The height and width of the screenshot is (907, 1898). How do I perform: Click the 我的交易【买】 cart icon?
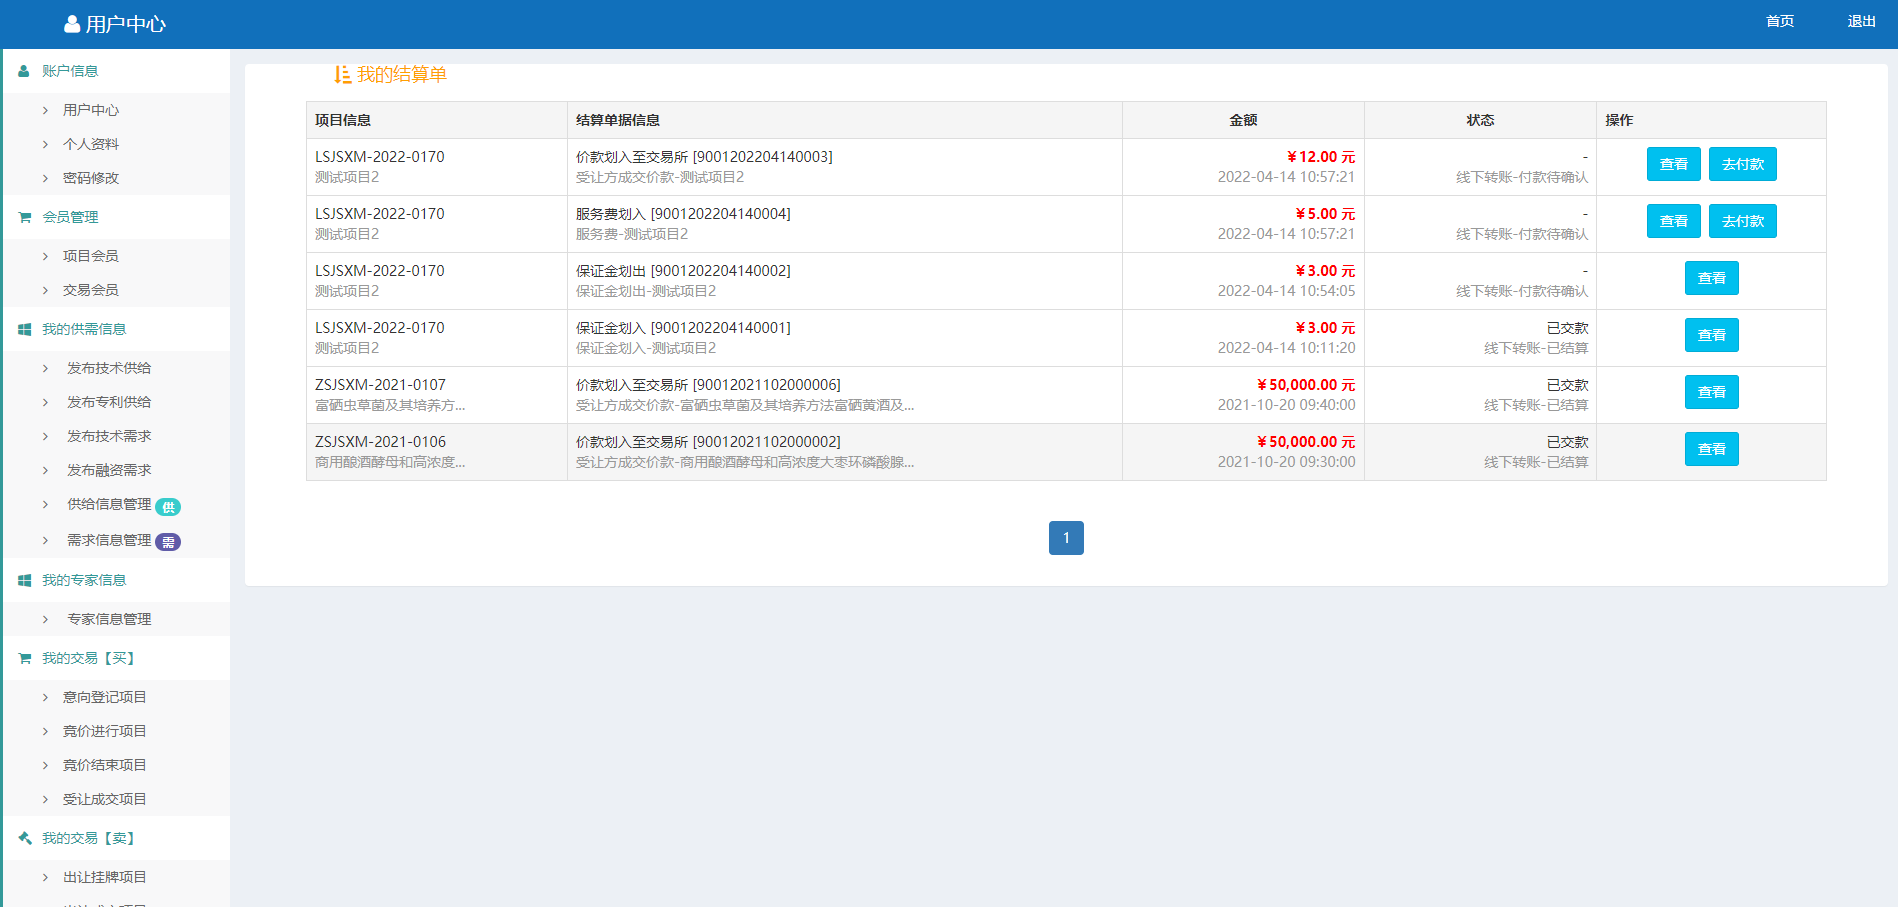tap(24, 658)
